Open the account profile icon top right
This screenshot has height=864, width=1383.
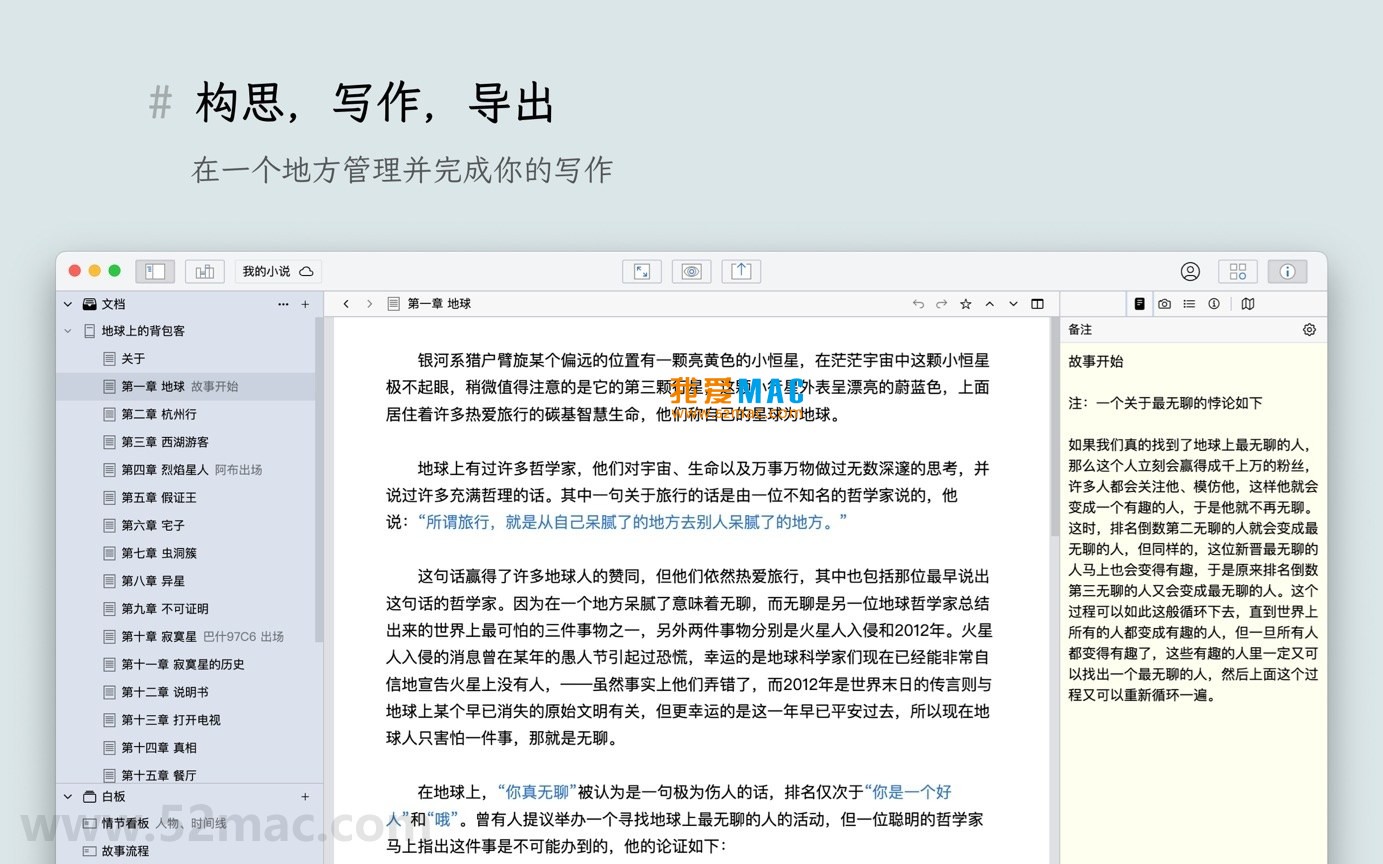[1189, 271]
